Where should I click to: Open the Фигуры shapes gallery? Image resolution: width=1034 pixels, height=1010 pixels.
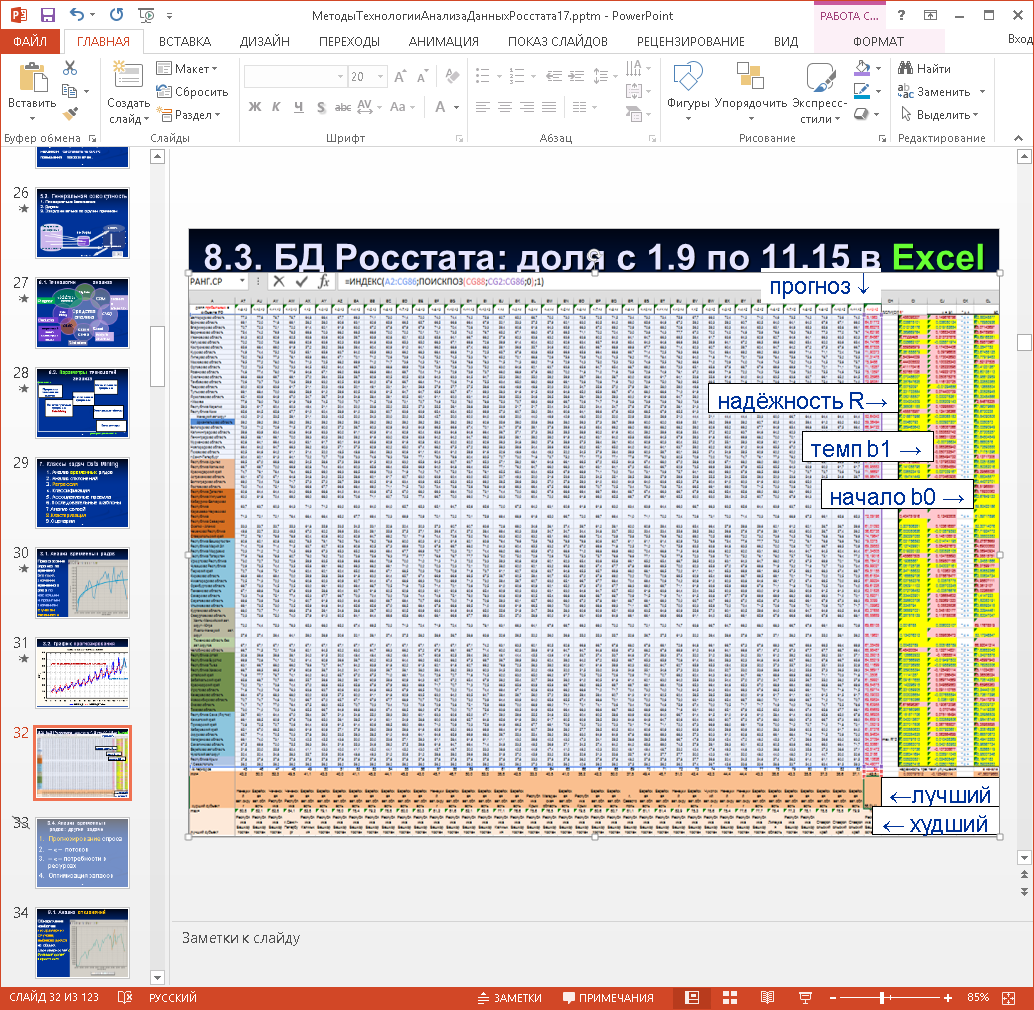[x=688, y=92]
